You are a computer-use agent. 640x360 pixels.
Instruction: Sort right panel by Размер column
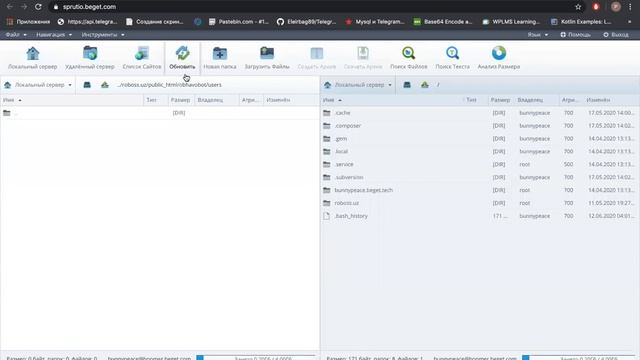click(x=500, y=100)
